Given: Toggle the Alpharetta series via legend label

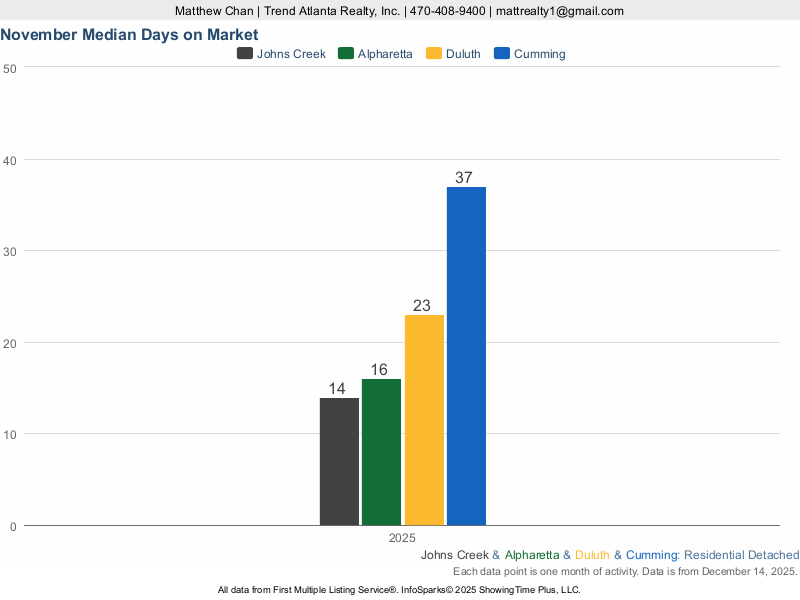Looking at the screenshot, I should (385, 54).
